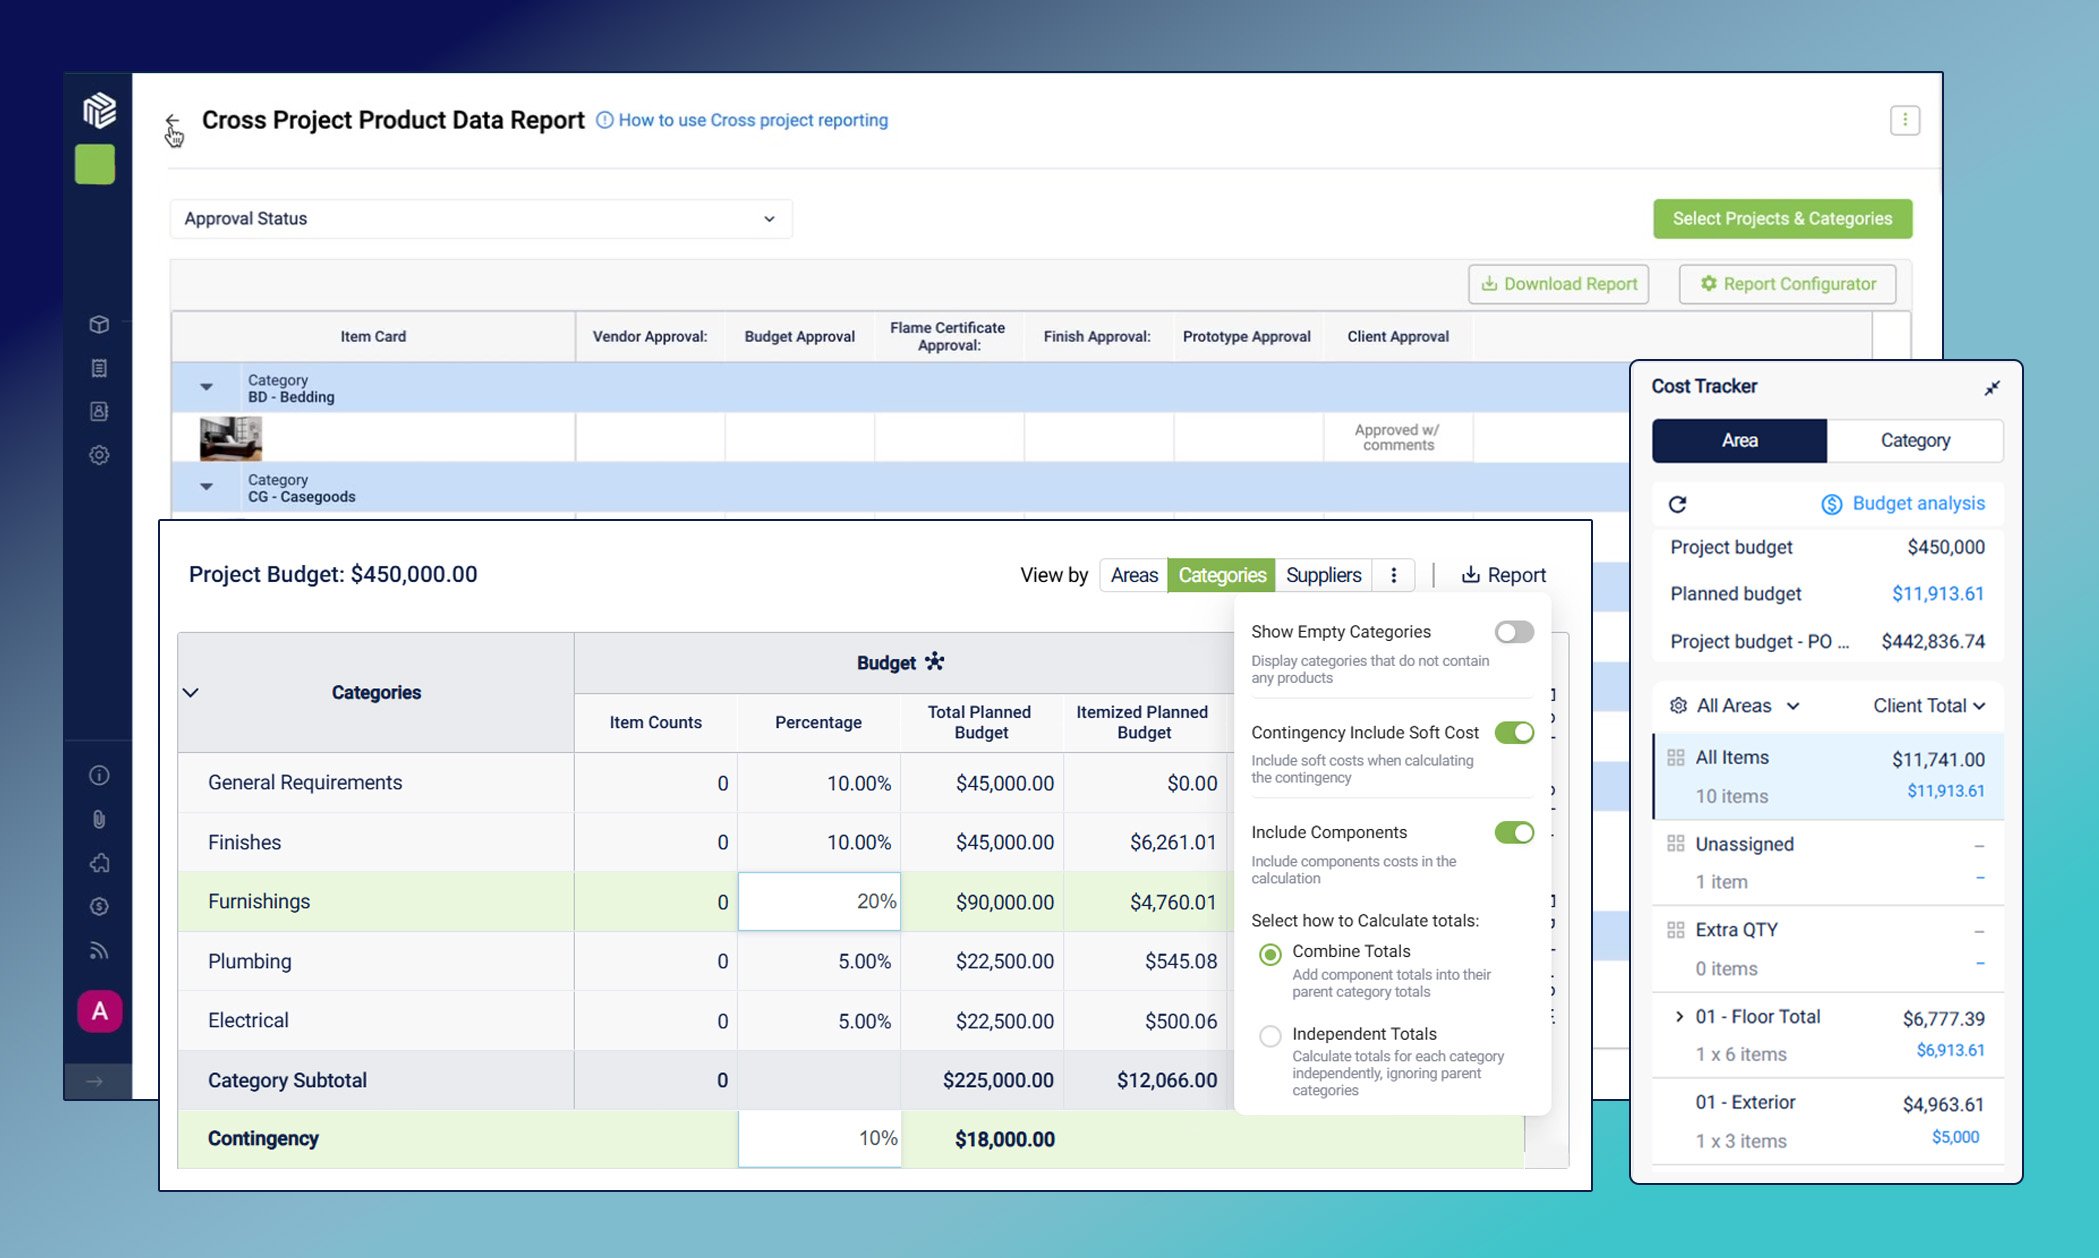
Task: Collapse the Cost Tracker panel icon
Action: tap(1991, 388)
